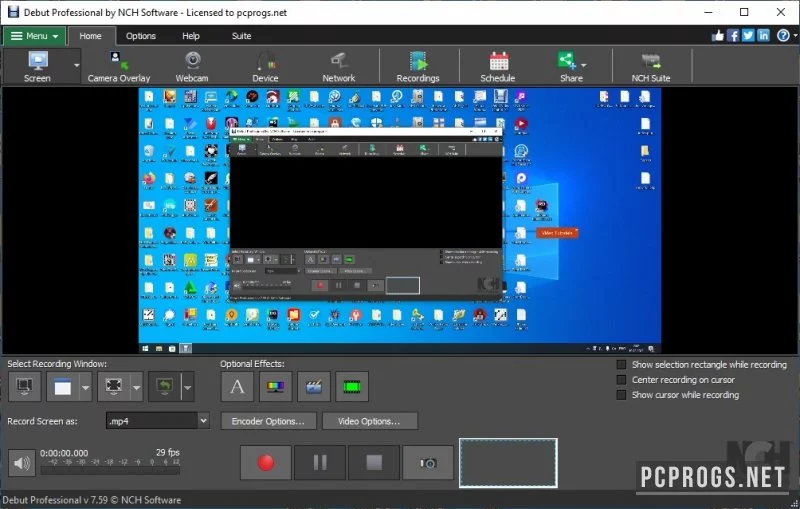
Task: Select full screen recording window button
Action: pos(24,387)
